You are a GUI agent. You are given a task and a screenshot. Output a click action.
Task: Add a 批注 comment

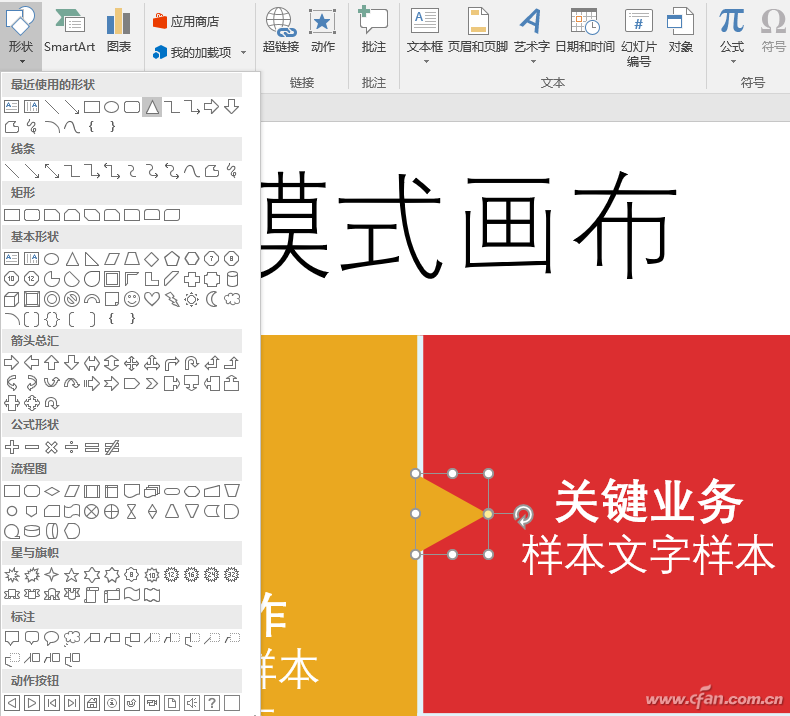coord(373,31)
